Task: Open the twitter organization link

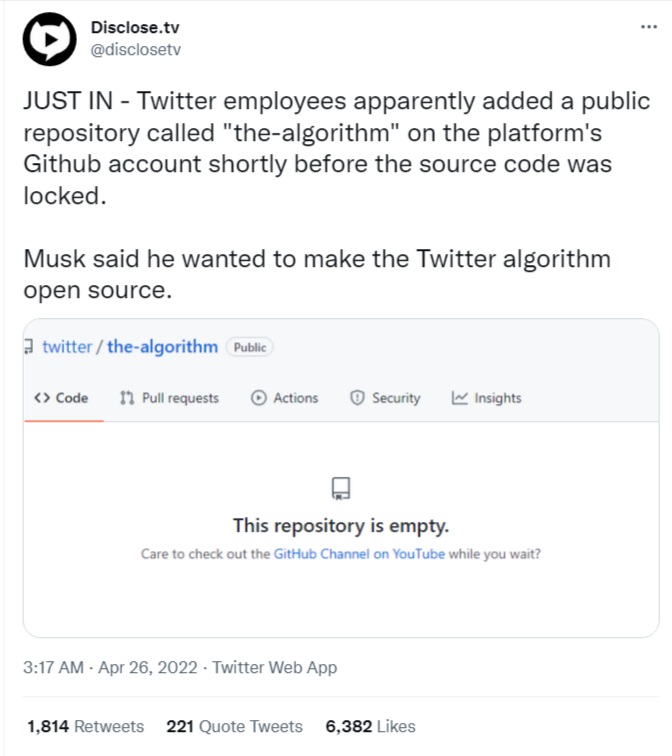Action: coord(66,347)
